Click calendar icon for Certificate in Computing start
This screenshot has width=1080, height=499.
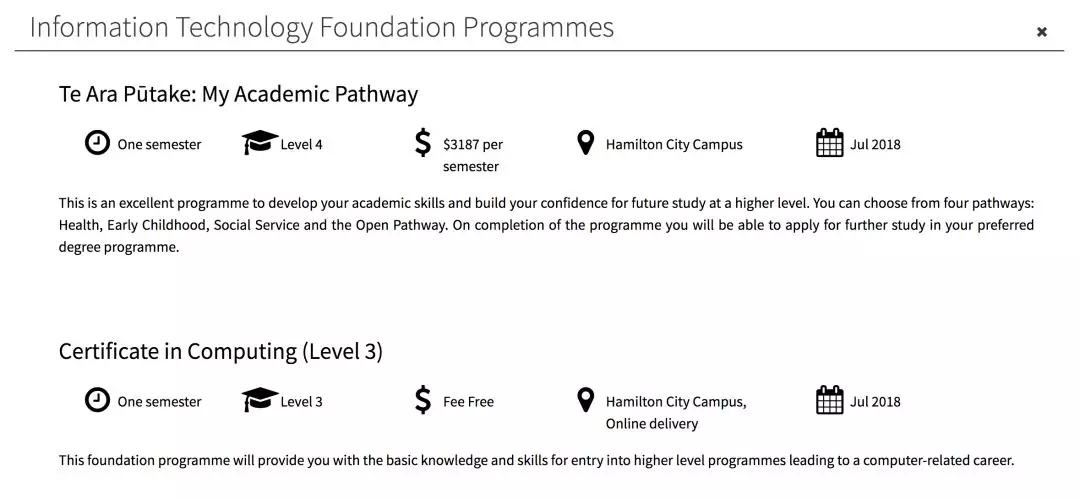pyautogui.click(x=829, y=400)
